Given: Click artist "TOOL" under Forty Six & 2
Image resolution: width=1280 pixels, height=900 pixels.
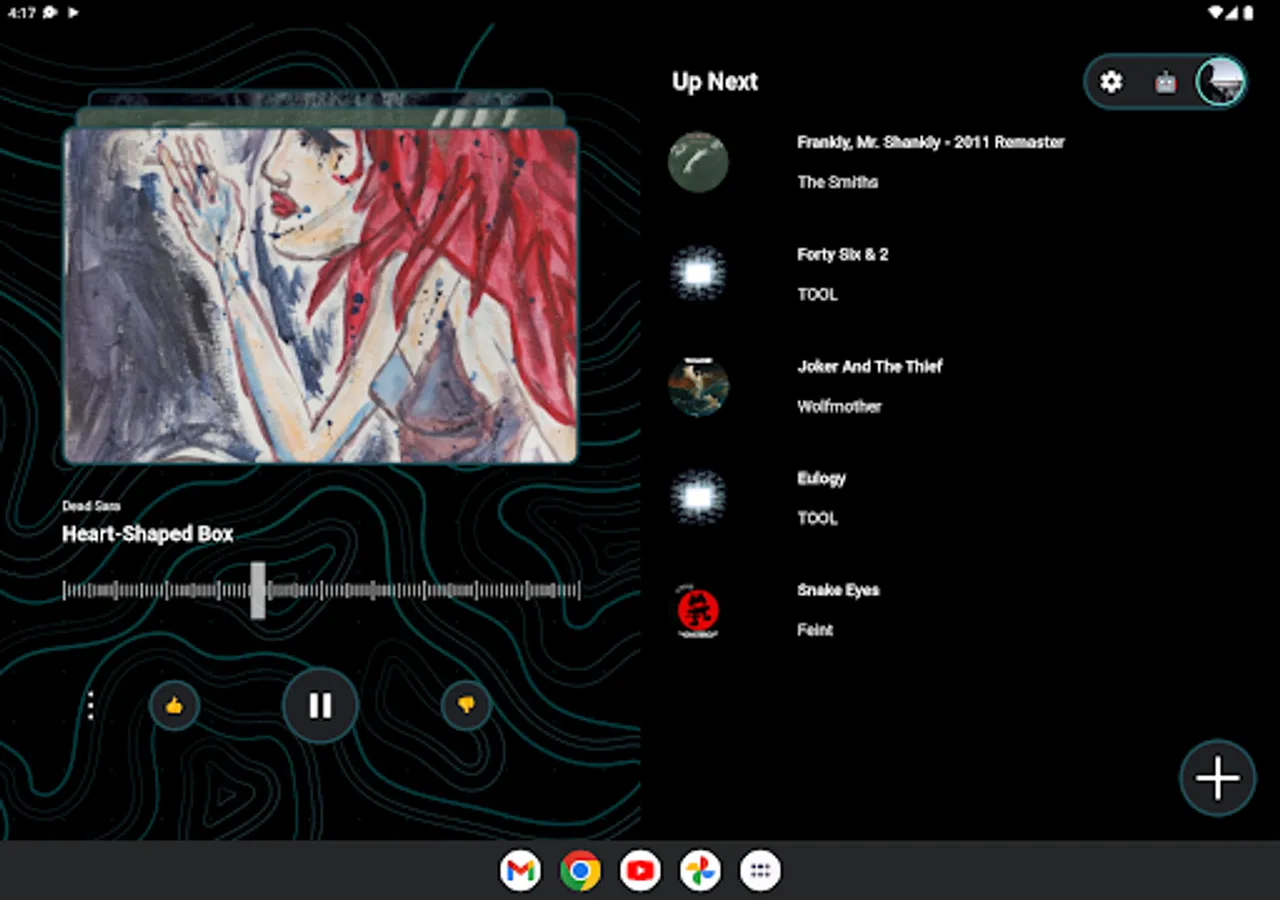Looking at the screenshot, I should [818, 294].
